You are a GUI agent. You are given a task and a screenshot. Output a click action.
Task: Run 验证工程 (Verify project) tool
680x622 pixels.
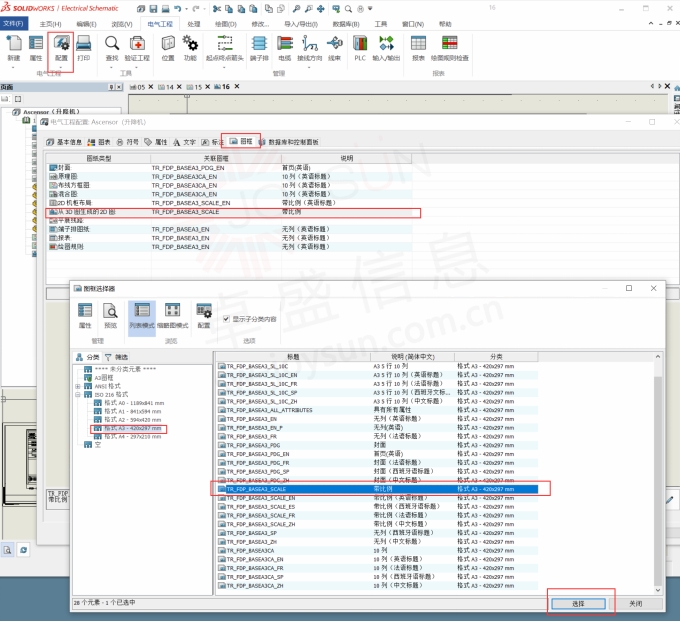[x=137, y=48]
